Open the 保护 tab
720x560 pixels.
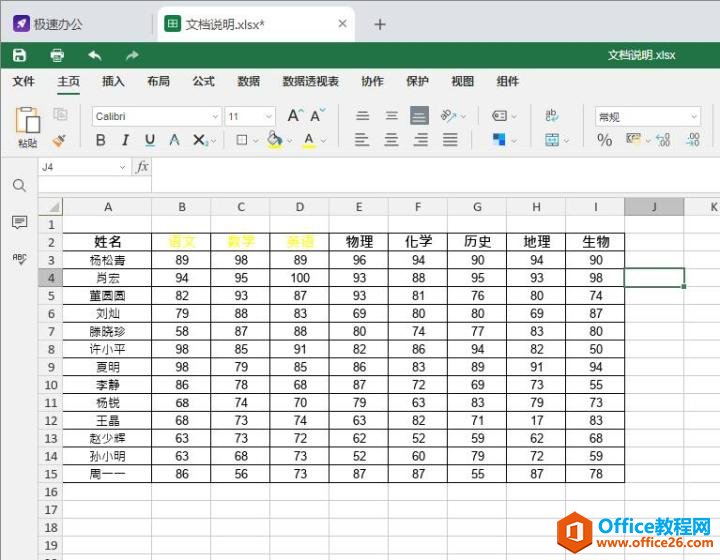(417, 81)
